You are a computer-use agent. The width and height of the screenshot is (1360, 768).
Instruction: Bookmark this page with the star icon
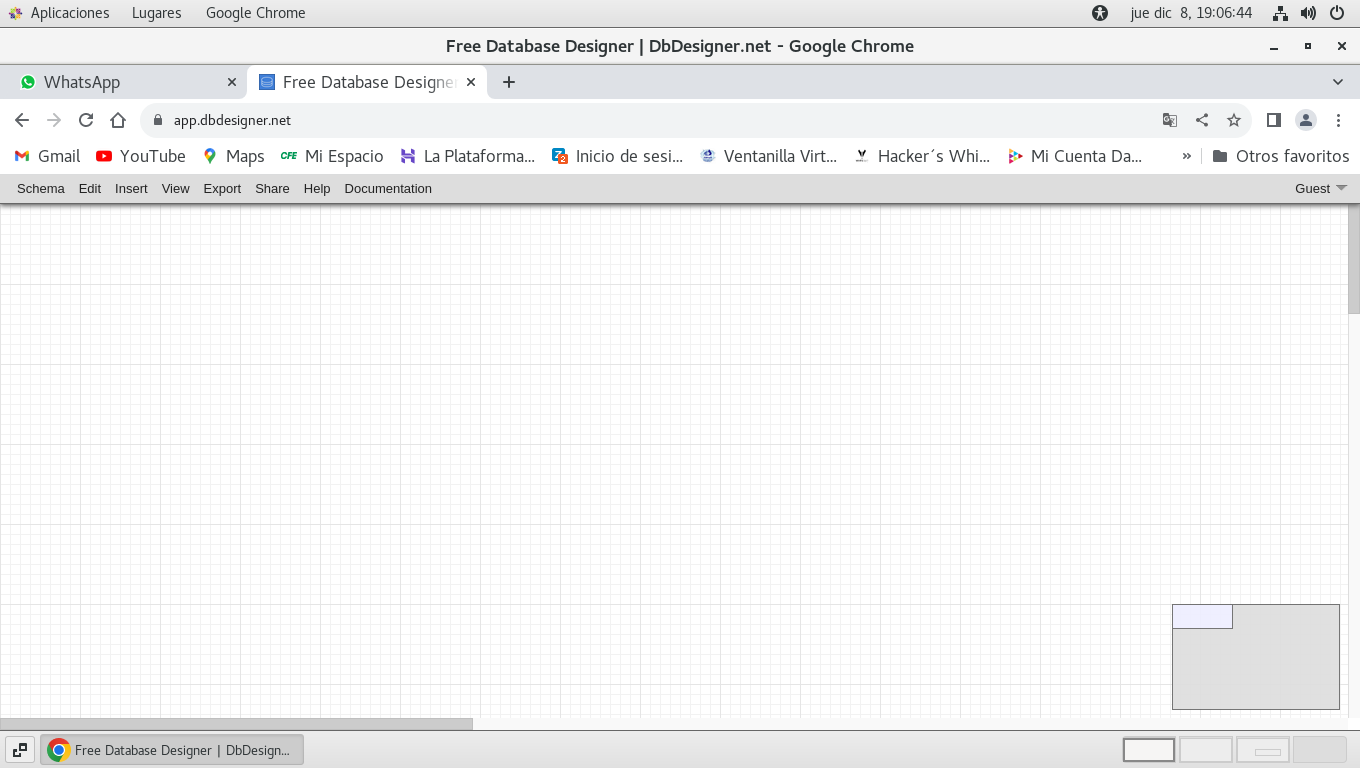coord(1234,120)
